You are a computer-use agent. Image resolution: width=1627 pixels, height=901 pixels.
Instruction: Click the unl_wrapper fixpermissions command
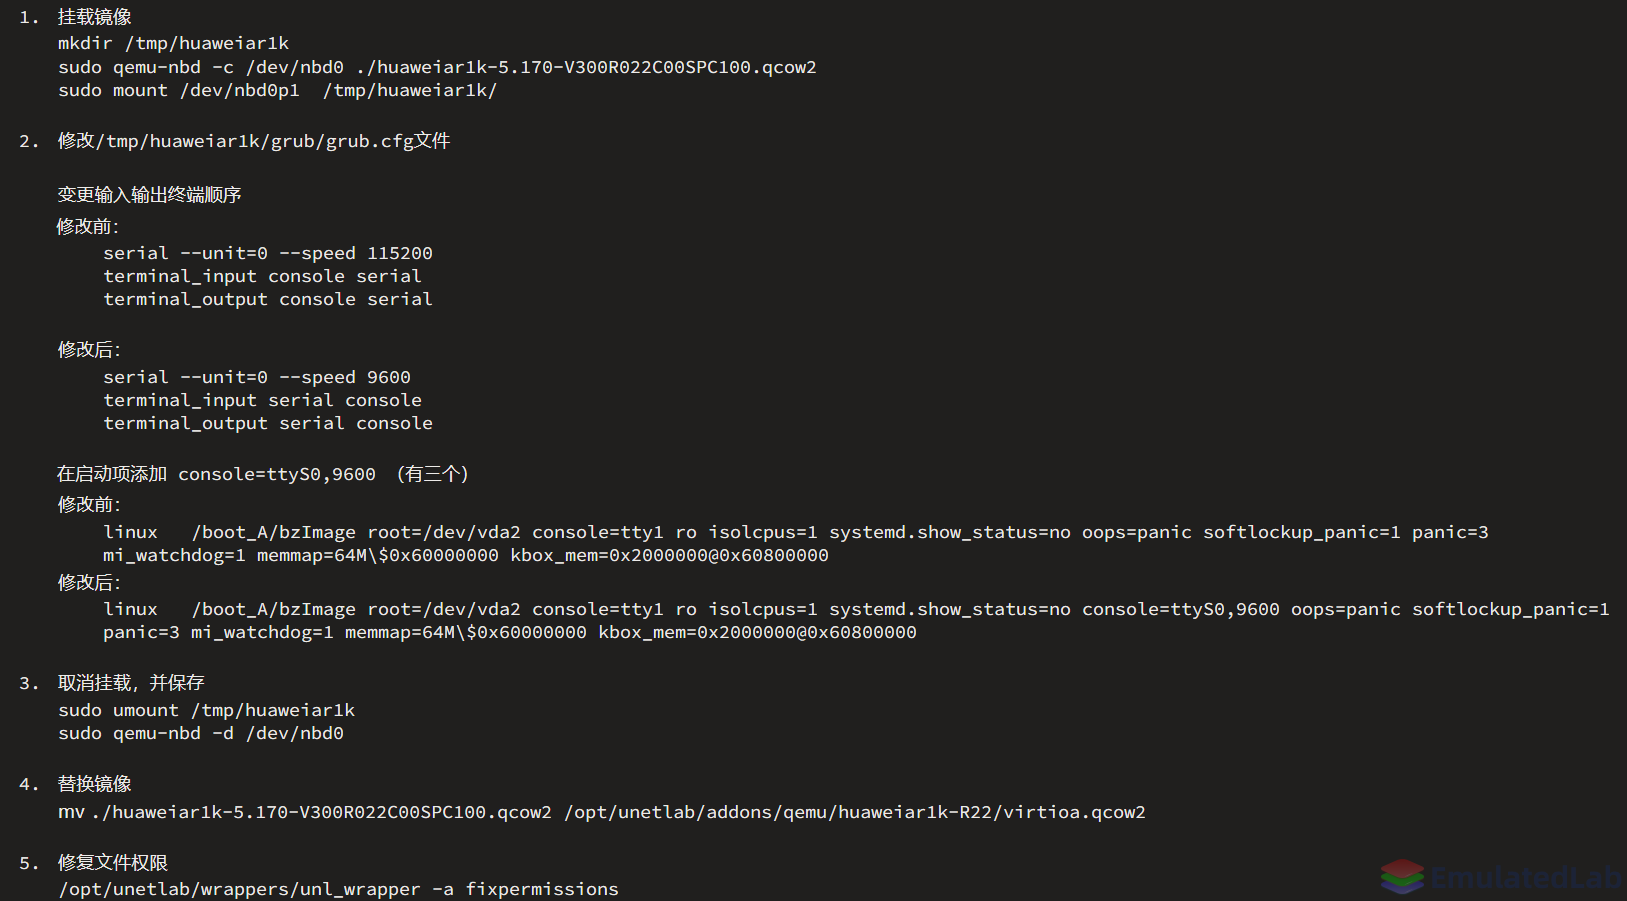coord(338,889)
